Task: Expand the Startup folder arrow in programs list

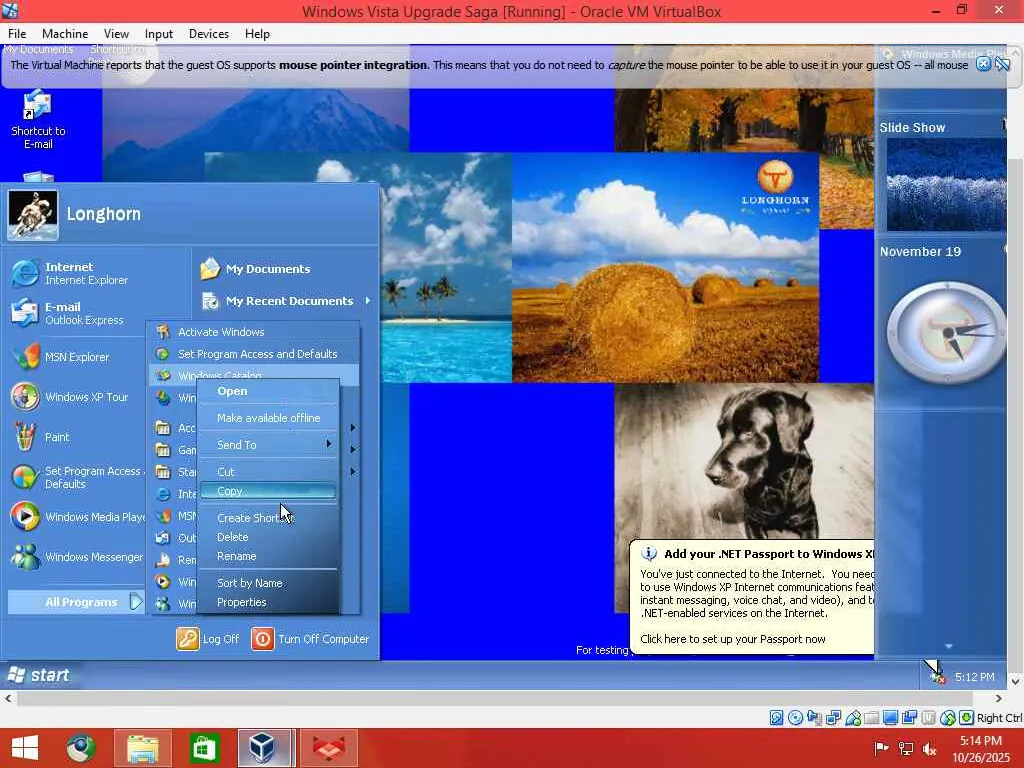Action: pyautogui.click(x=353, y=472)
